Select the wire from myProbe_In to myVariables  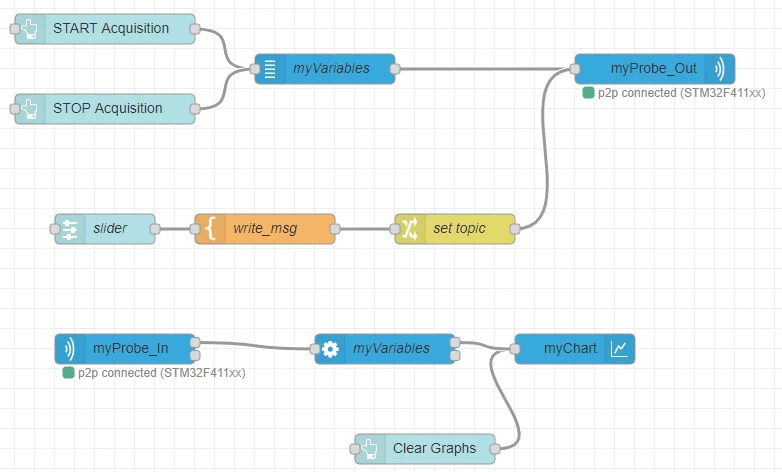pos(254,346)
